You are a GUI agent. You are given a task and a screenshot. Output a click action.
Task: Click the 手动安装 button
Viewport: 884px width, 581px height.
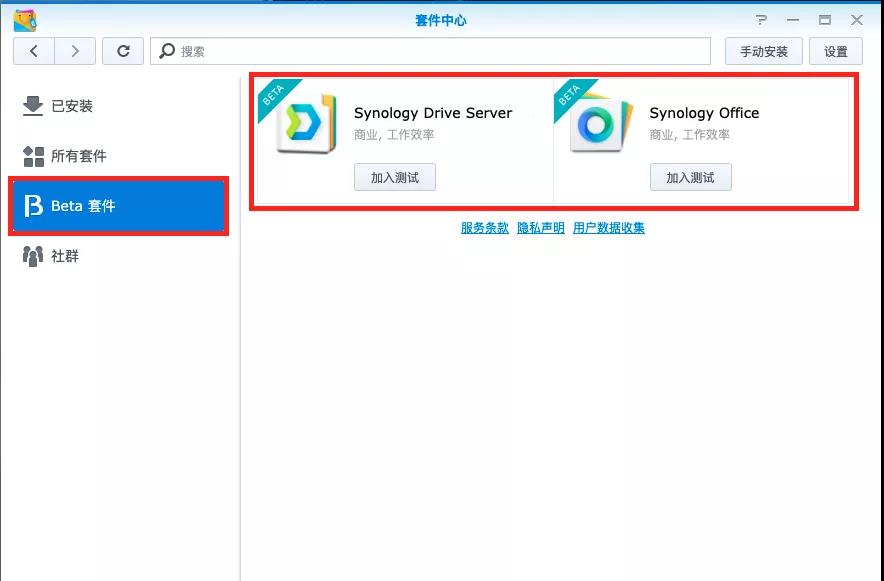coord(763,51)
